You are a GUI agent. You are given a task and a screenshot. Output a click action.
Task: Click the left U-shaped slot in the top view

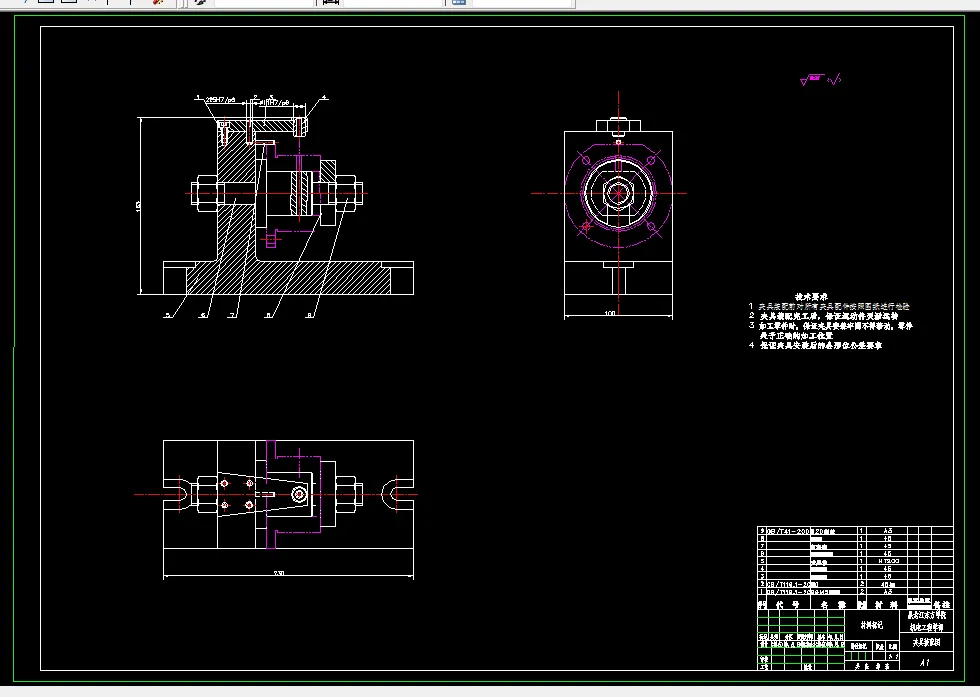pyautogui.click(x=176, y=494)
